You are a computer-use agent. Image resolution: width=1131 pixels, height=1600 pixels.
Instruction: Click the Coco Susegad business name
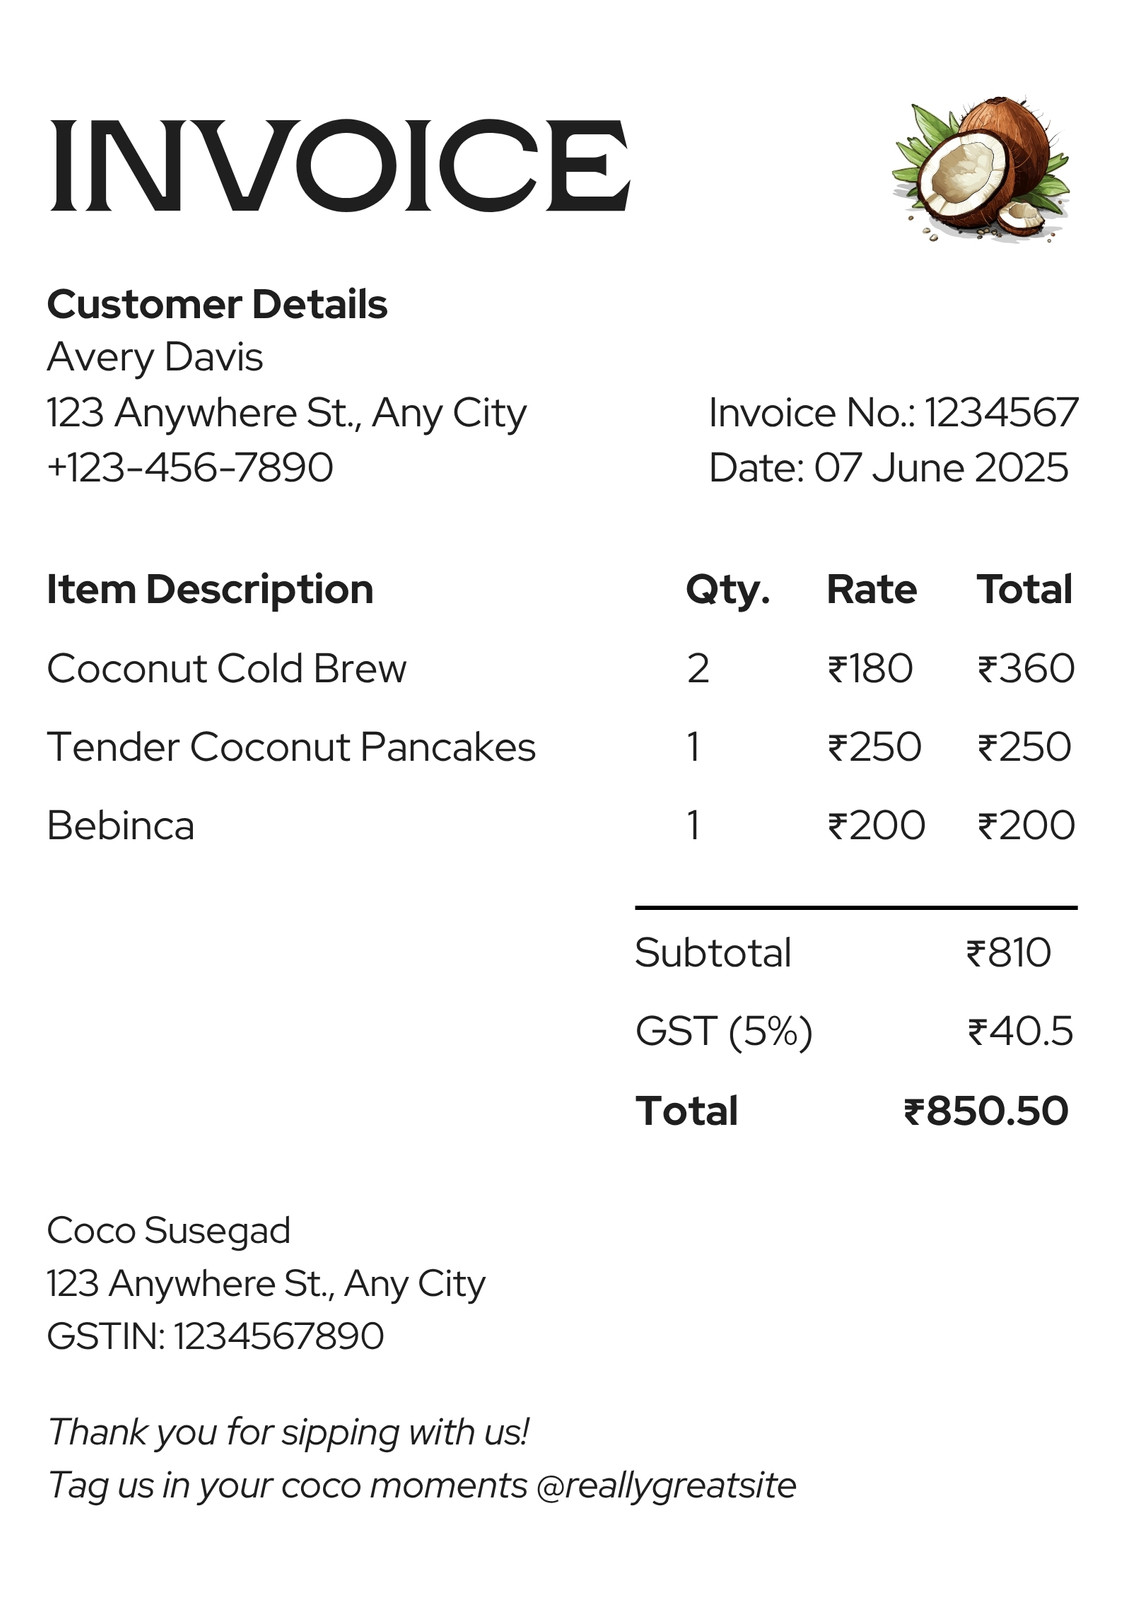pyautogui.click(x=169, y=1231)
